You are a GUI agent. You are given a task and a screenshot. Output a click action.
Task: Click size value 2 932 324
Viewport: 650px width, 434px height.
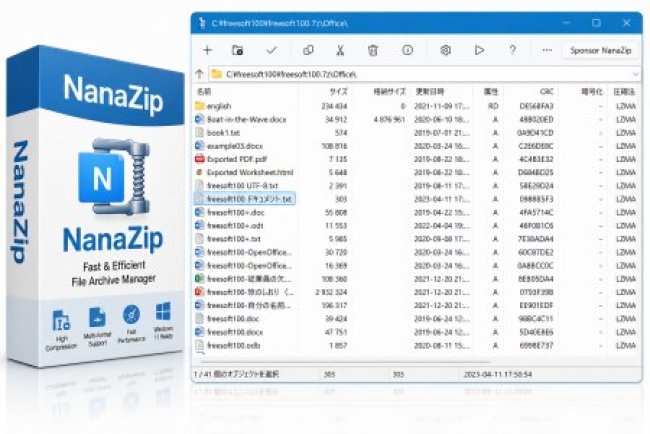point(331,292)
